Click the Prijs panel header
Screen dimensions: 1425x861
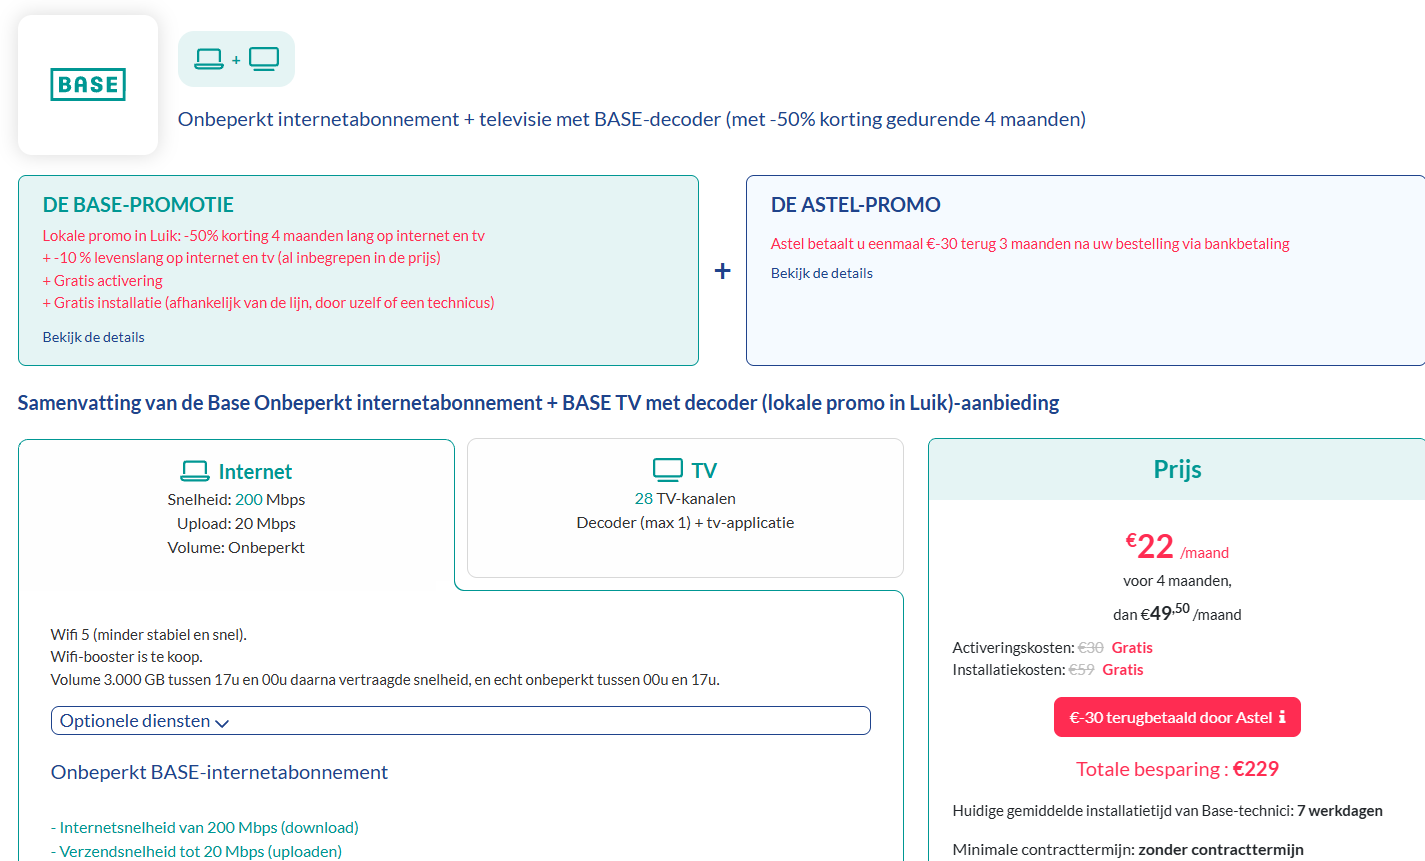click(1177, 470)
